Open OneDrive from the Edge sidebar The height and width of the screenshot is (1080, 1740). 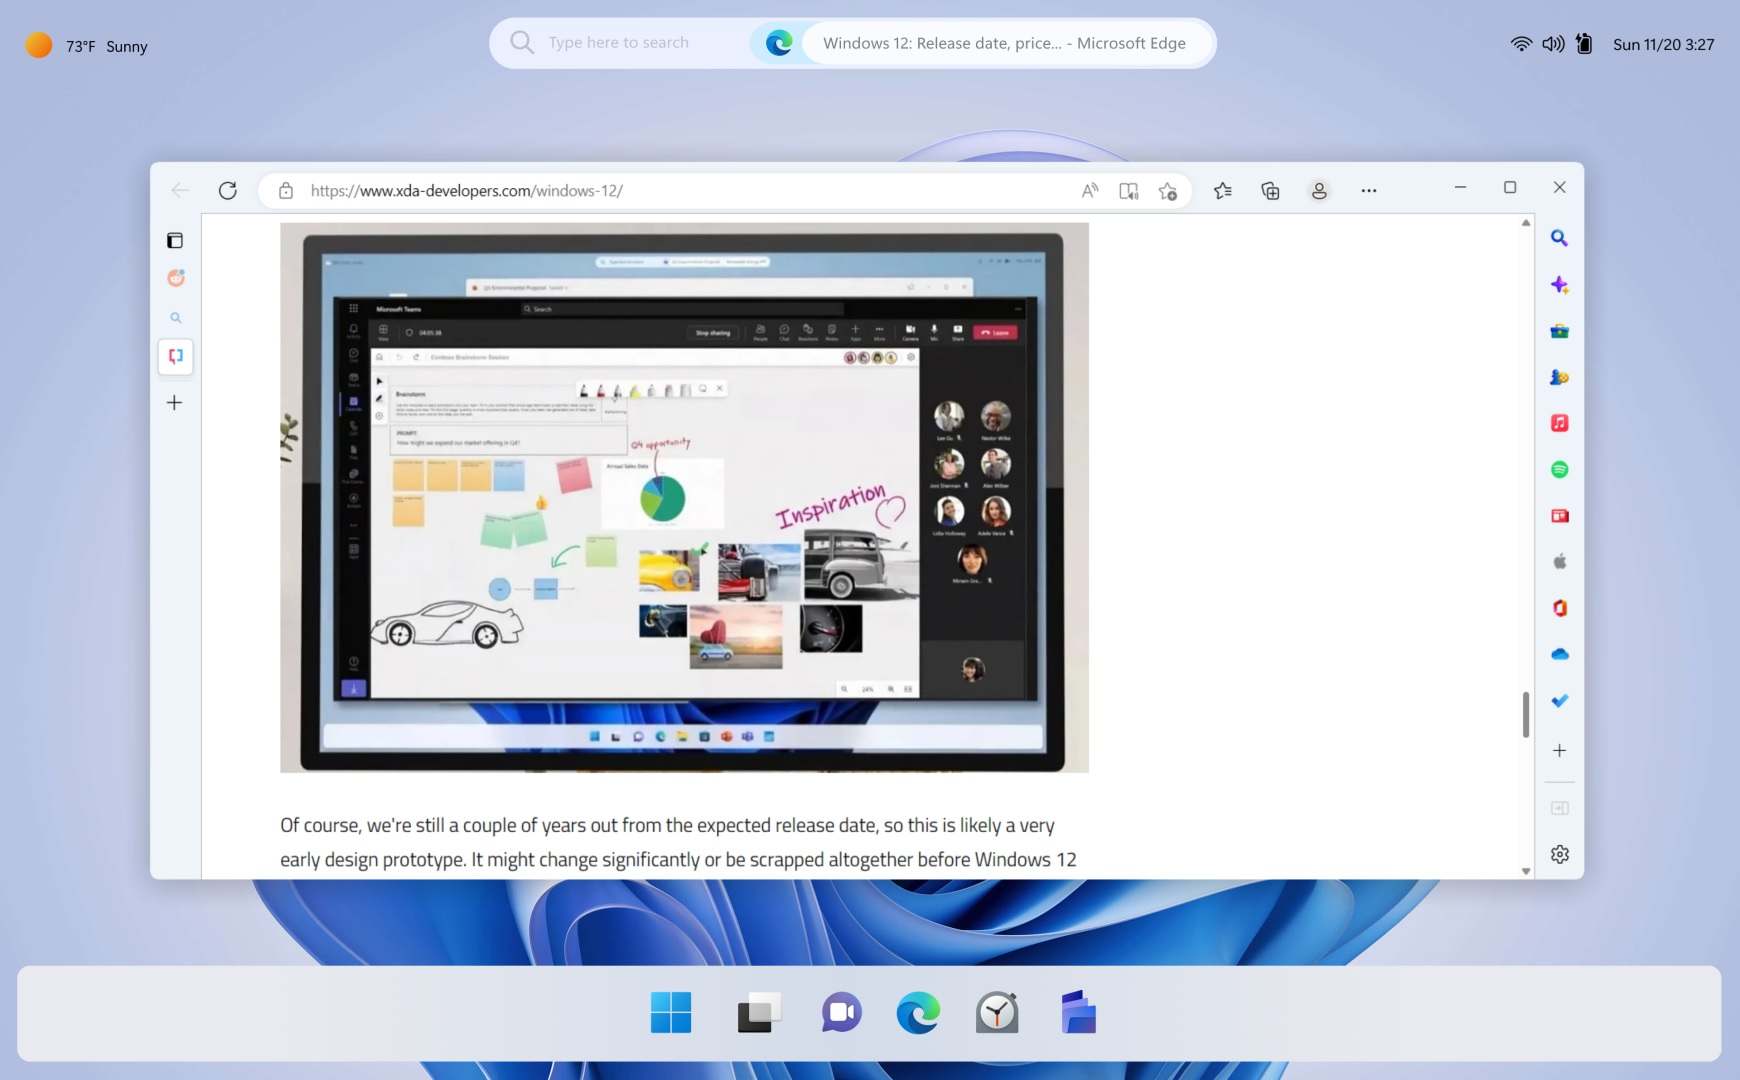tap(1560, 653)
